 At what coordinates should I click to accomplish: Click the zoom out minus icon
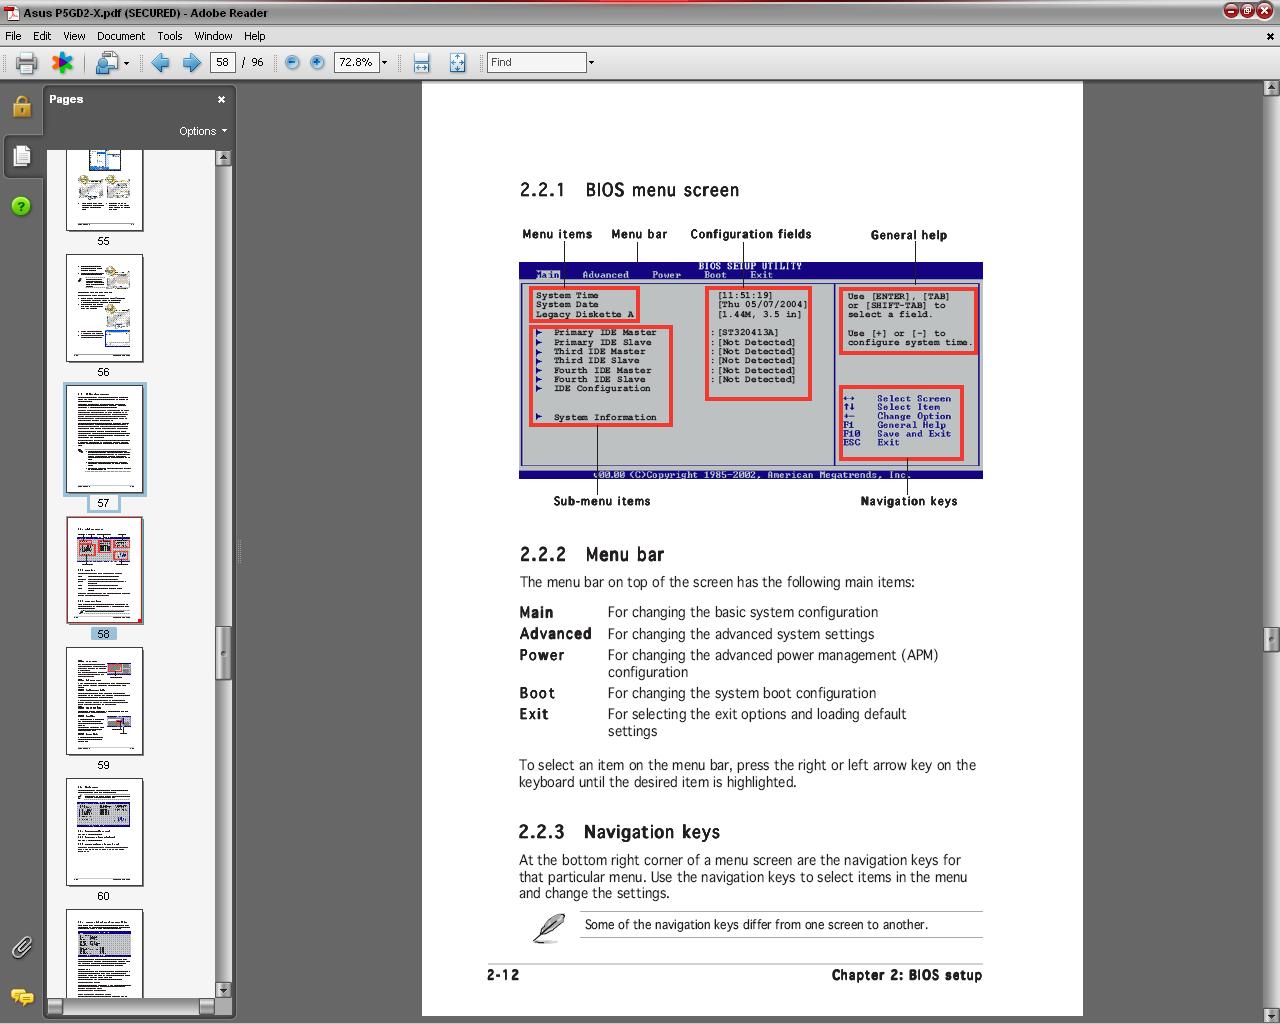click(292, 62)
